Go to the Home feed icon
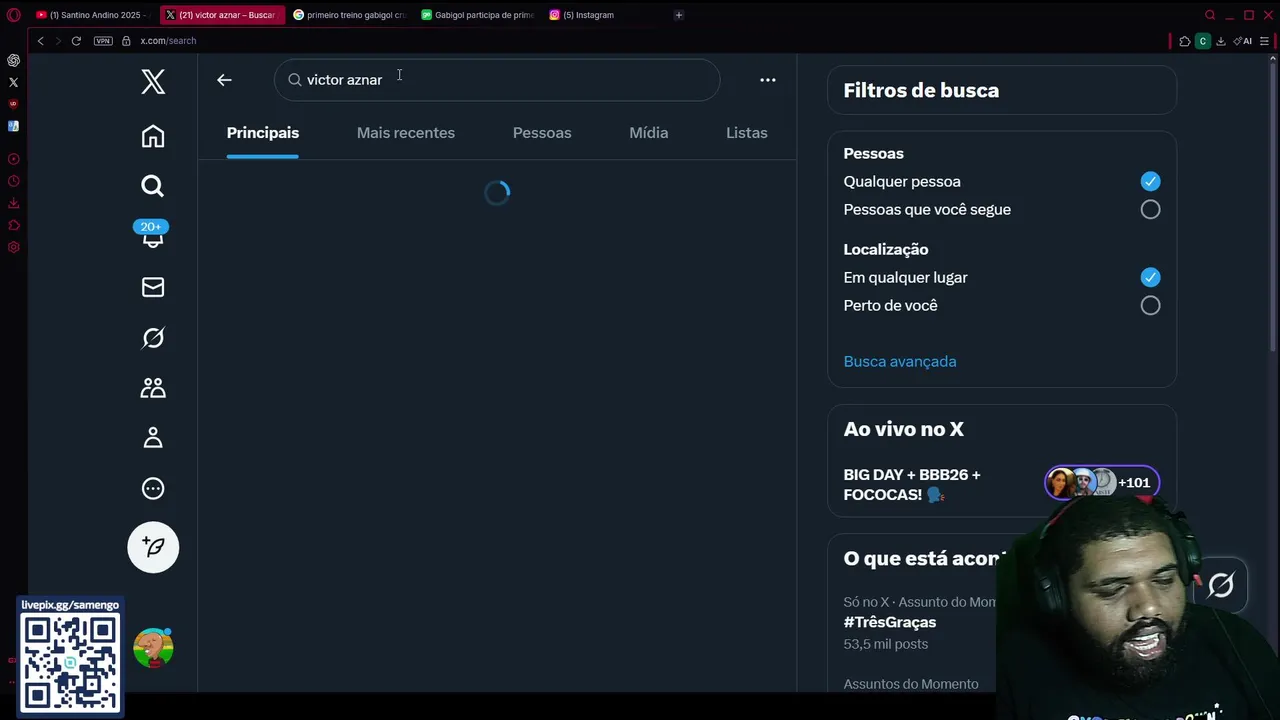This screenshot has width=1280, height=720. pyautogui.click(x=153, y=136)
